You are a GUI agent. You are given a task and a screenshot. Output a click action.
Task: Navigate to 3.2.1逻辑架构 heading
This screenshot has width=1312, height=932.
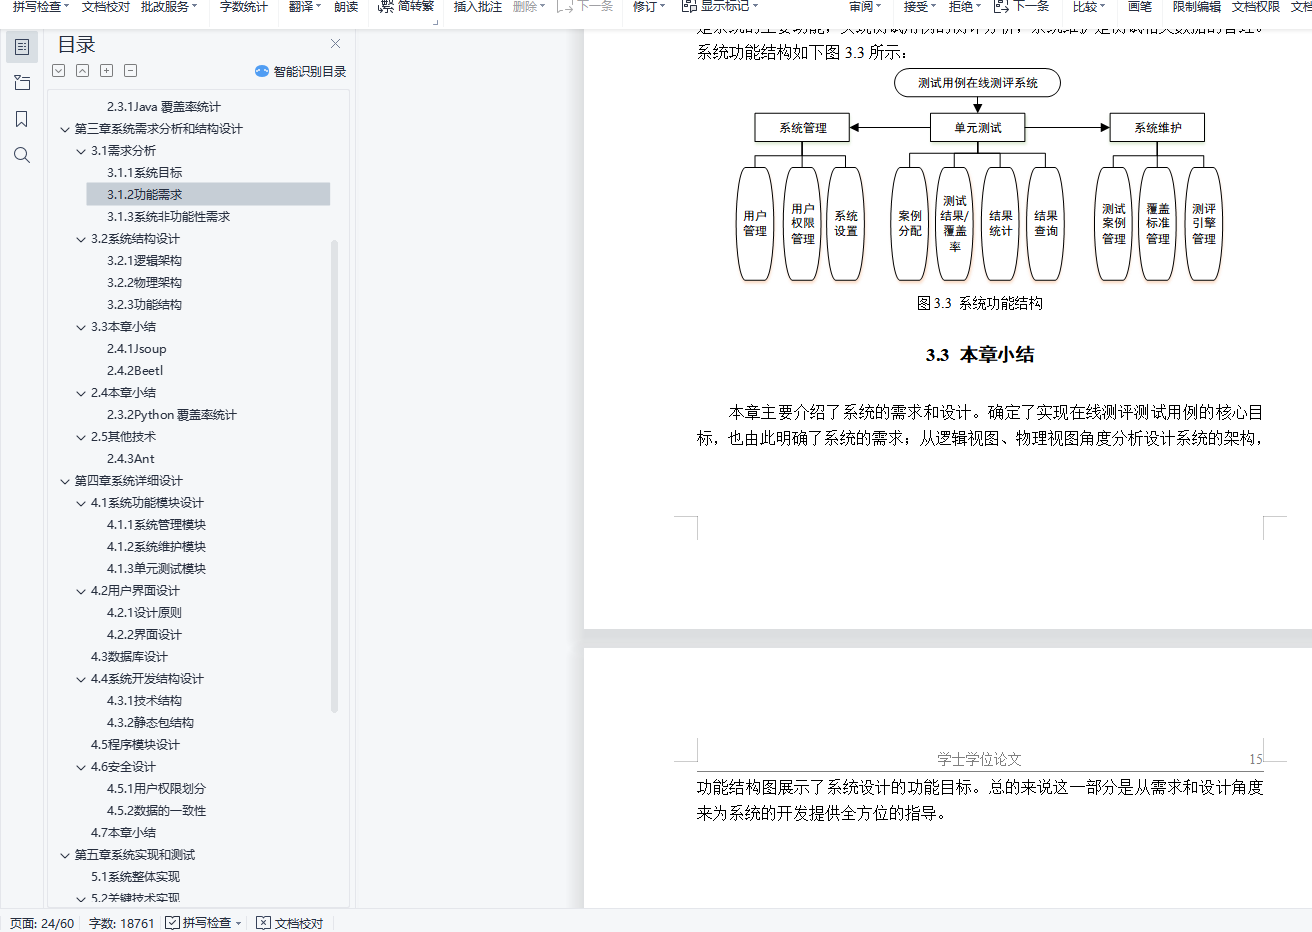145,261
